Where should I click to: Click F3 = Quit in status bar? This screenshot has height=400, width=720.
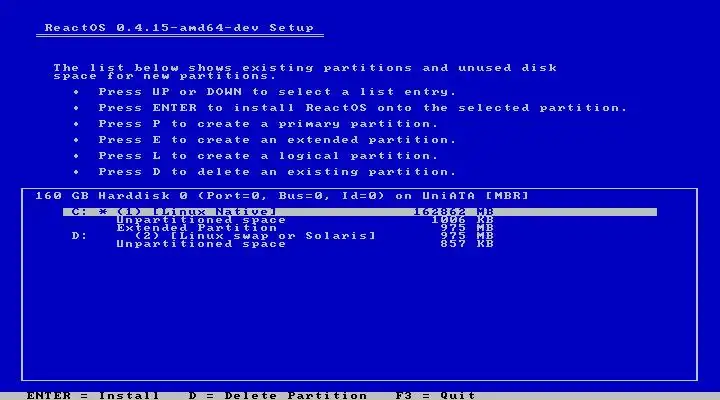pyautogui.click(x=435, y=395)
